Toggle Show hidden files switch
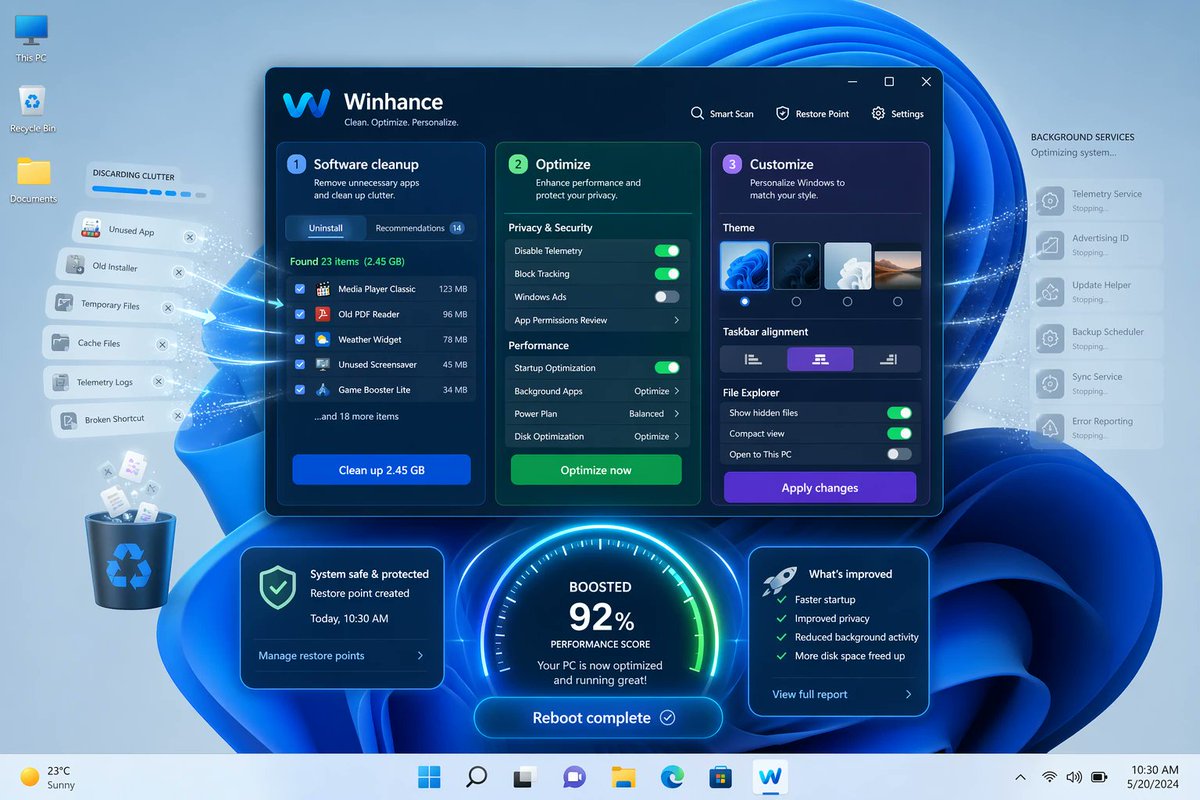The height and width of the screenshot is (800, 1200). click(x=899, y=413)
